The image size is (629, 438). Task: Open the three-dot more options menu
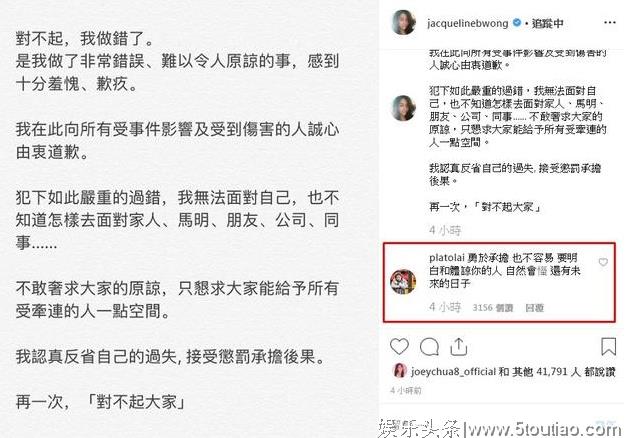(x=609, y=22)
